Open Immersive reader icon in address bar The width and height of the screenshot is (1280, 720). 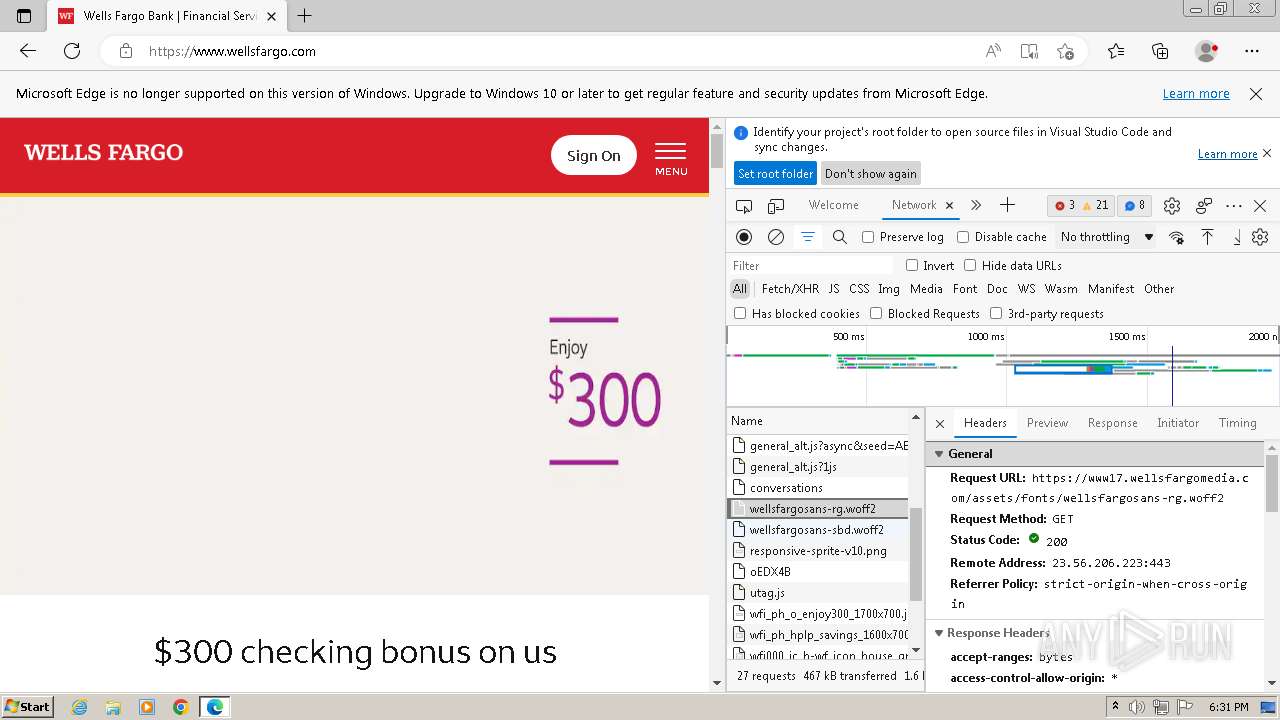coord(1029,51)
